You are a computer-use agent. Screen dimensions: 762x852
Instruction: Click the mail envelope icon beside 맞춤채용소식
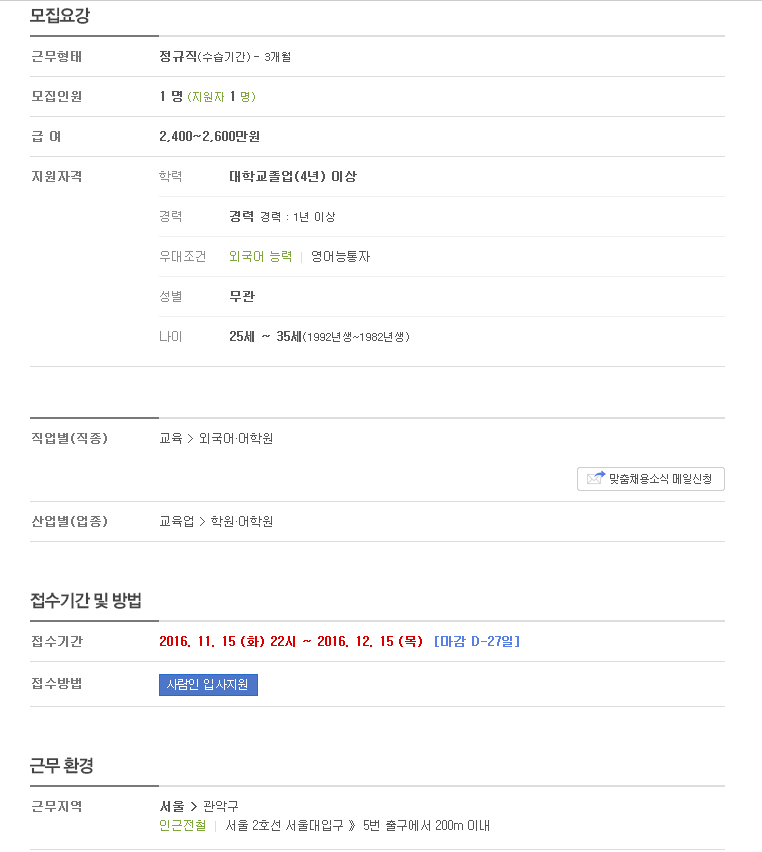(x=596, y=478)
